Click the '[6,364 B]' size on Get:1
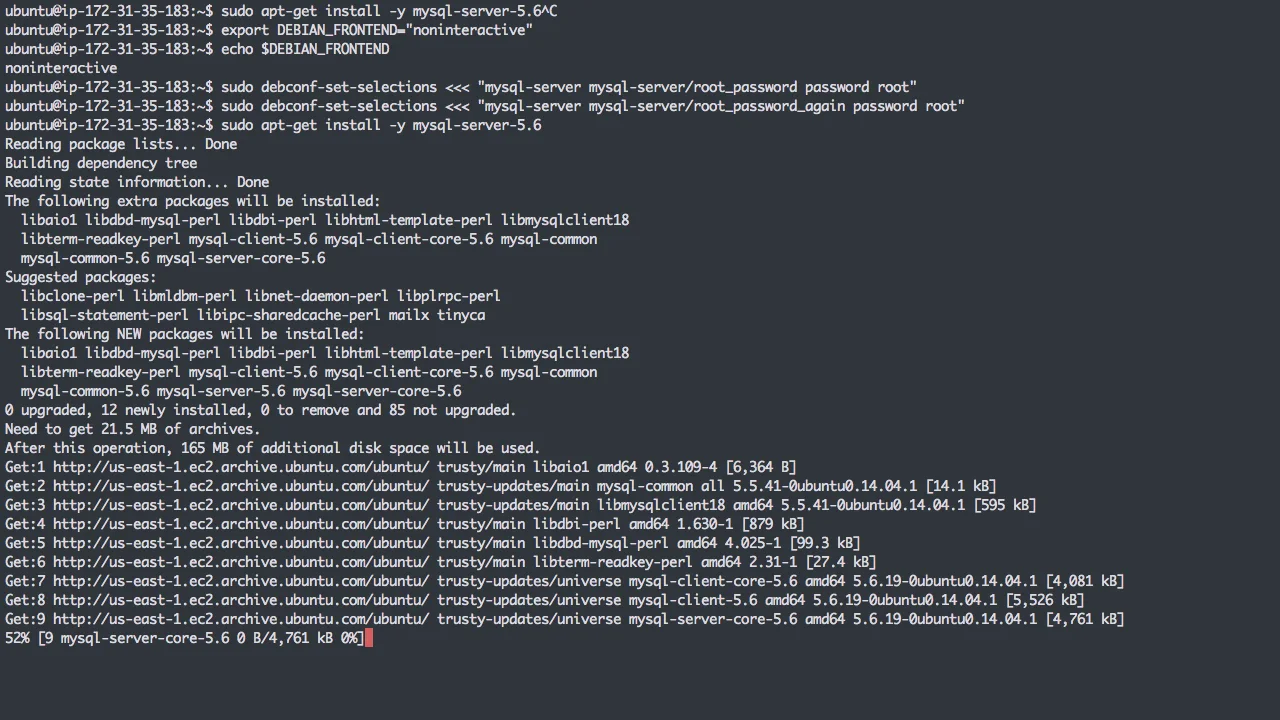The height and width of the screenshot is (720, 1280). 761,467
